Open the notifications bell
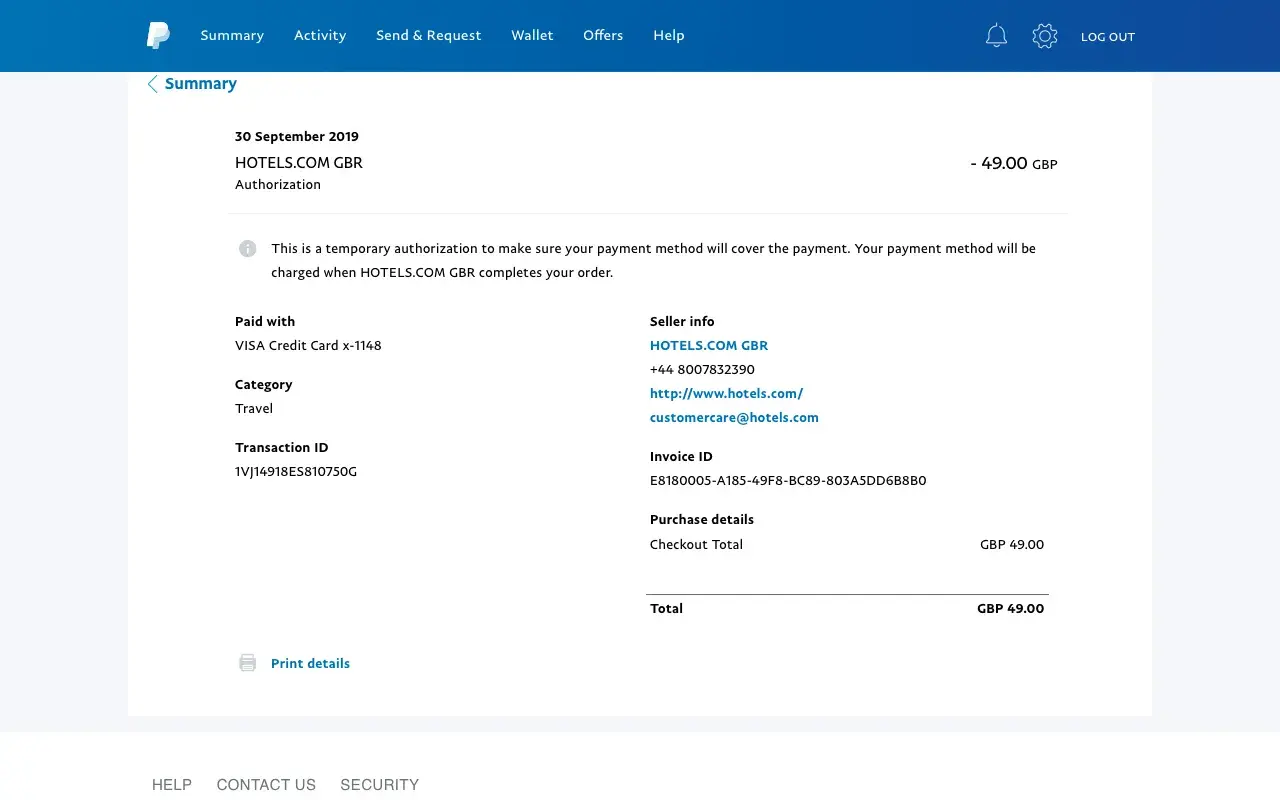The width and height of the screenshot is (1280, 800). [996, 36]
